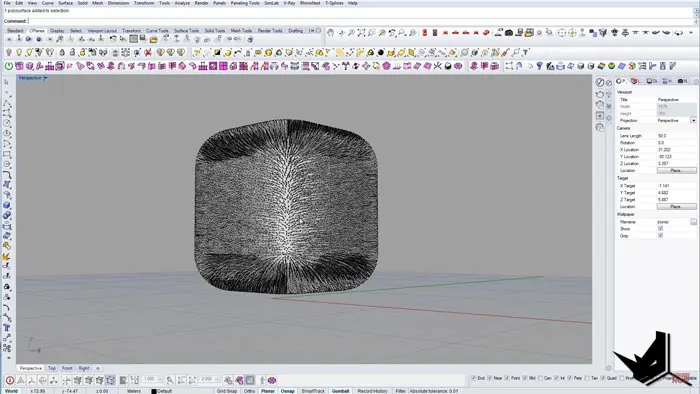Image resolution: width=700 pixels, height=394 pixels.
Task: Toggle the Int osnap checkbox
Action: pyautogui.click(x=556, y=378)
